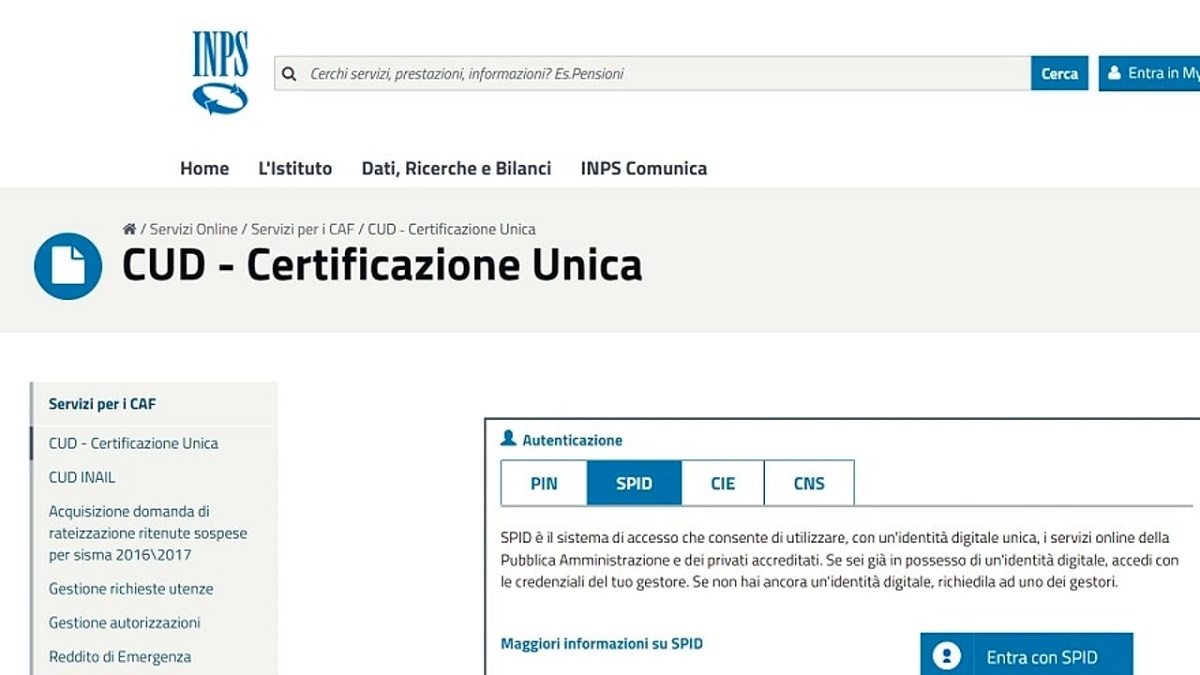Image resolution: width=1200 pixels, height=675 pixels.
Task: Click the INPS logo
Action: coord(220,71)
